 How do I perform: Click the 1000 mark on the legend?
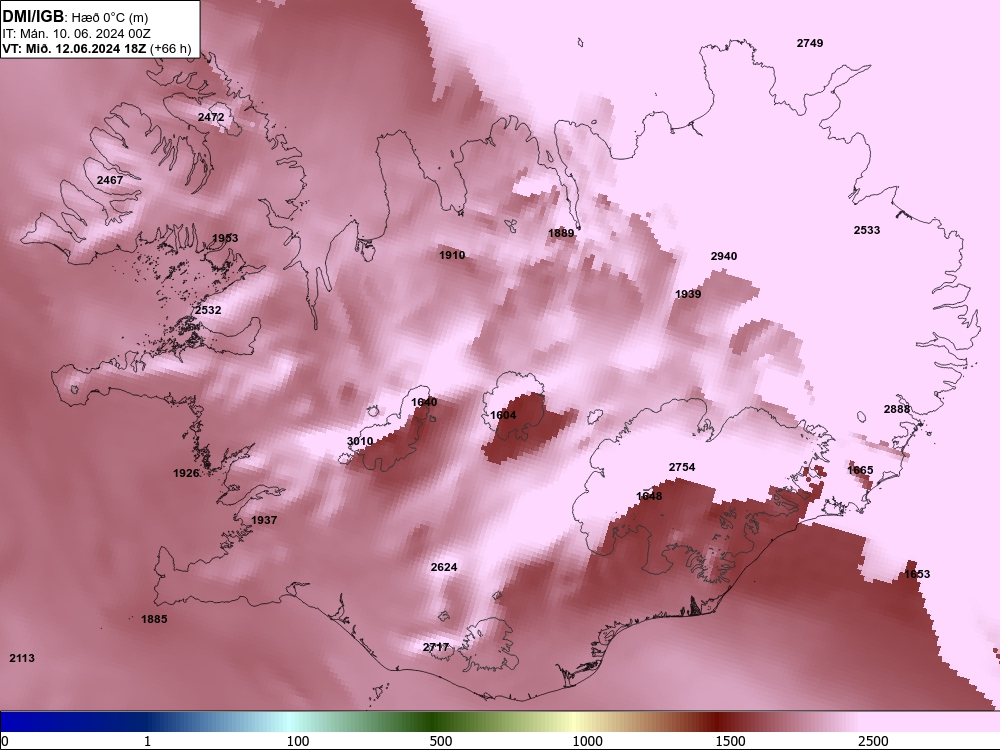(x=587, y=741)
